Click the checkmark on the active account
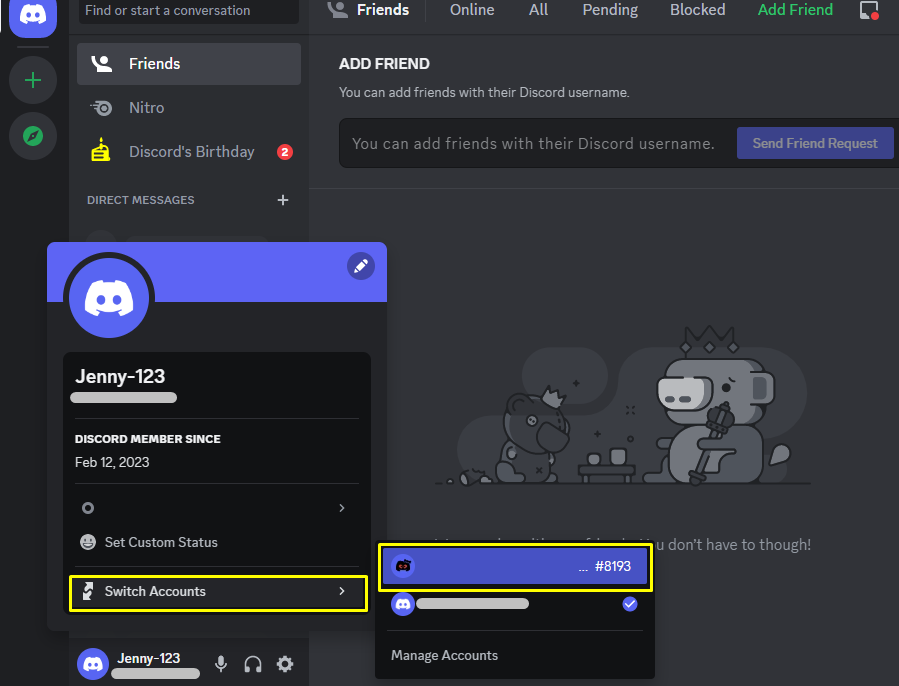Screen dimensions: 899x686 (x=630, y=604)
